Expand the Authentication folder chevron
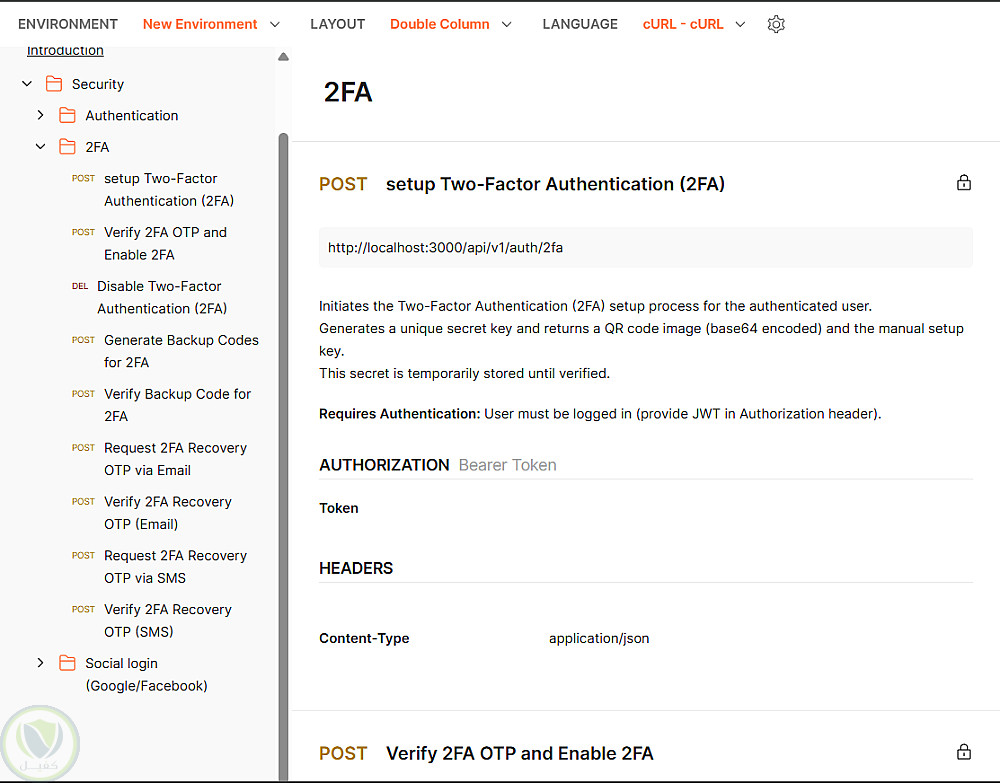1000x783 pixels. 40,115
